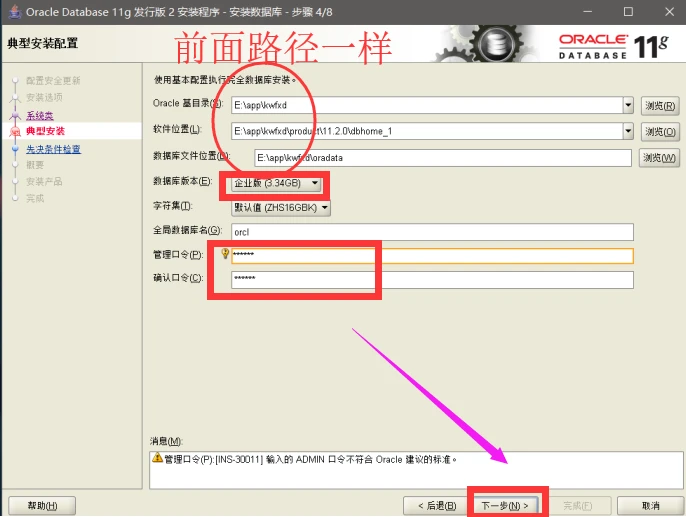Viewport: 686px width, 517px height.
Task: Open the 软件位置 dropdown arrow
Action: (628, 131)
